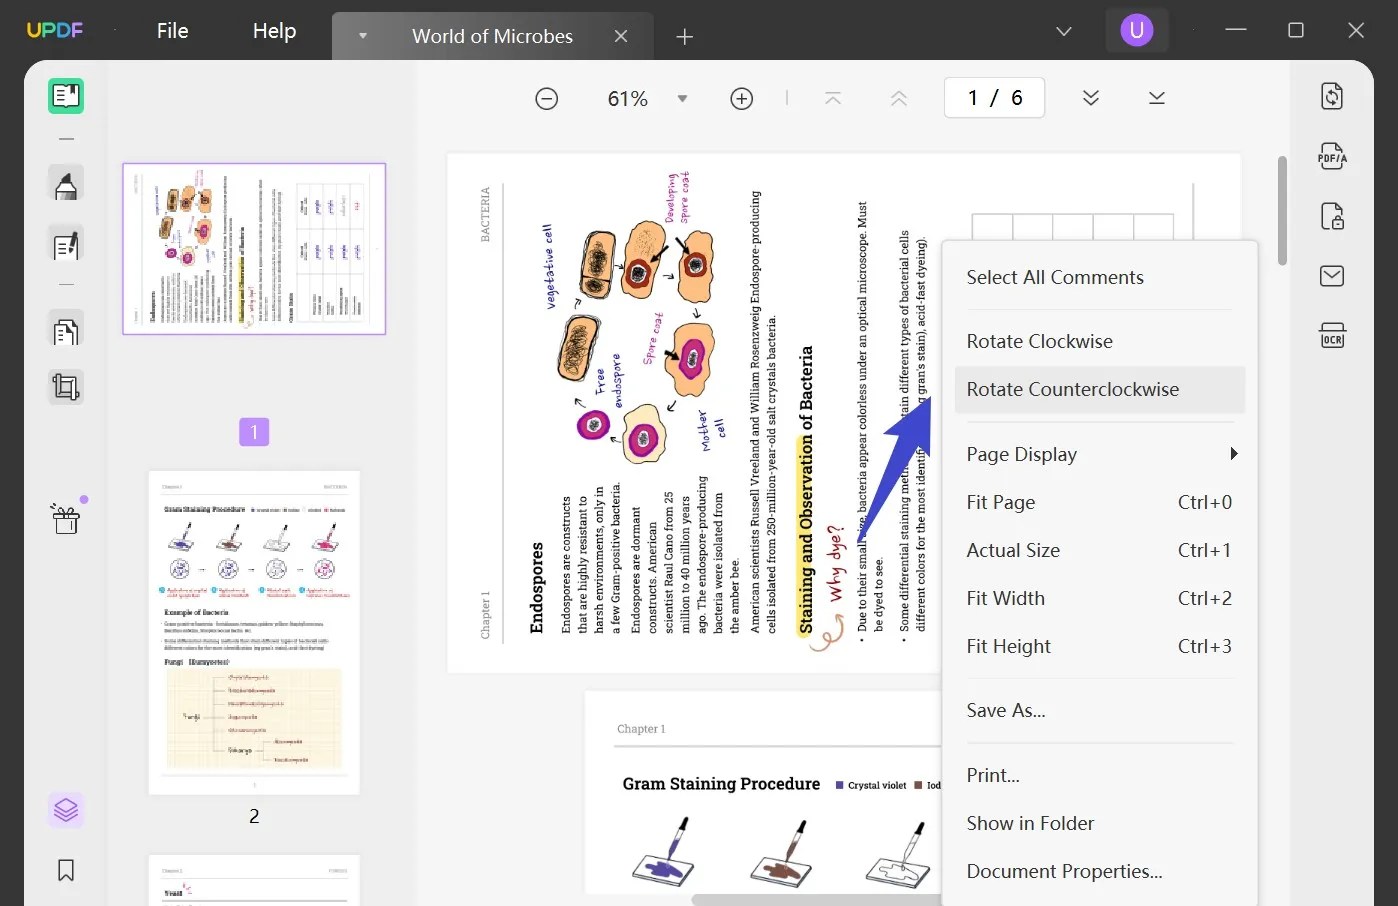Open the zoom percentage dropdown
1398x906 pixels.
[x=682, y=98]
